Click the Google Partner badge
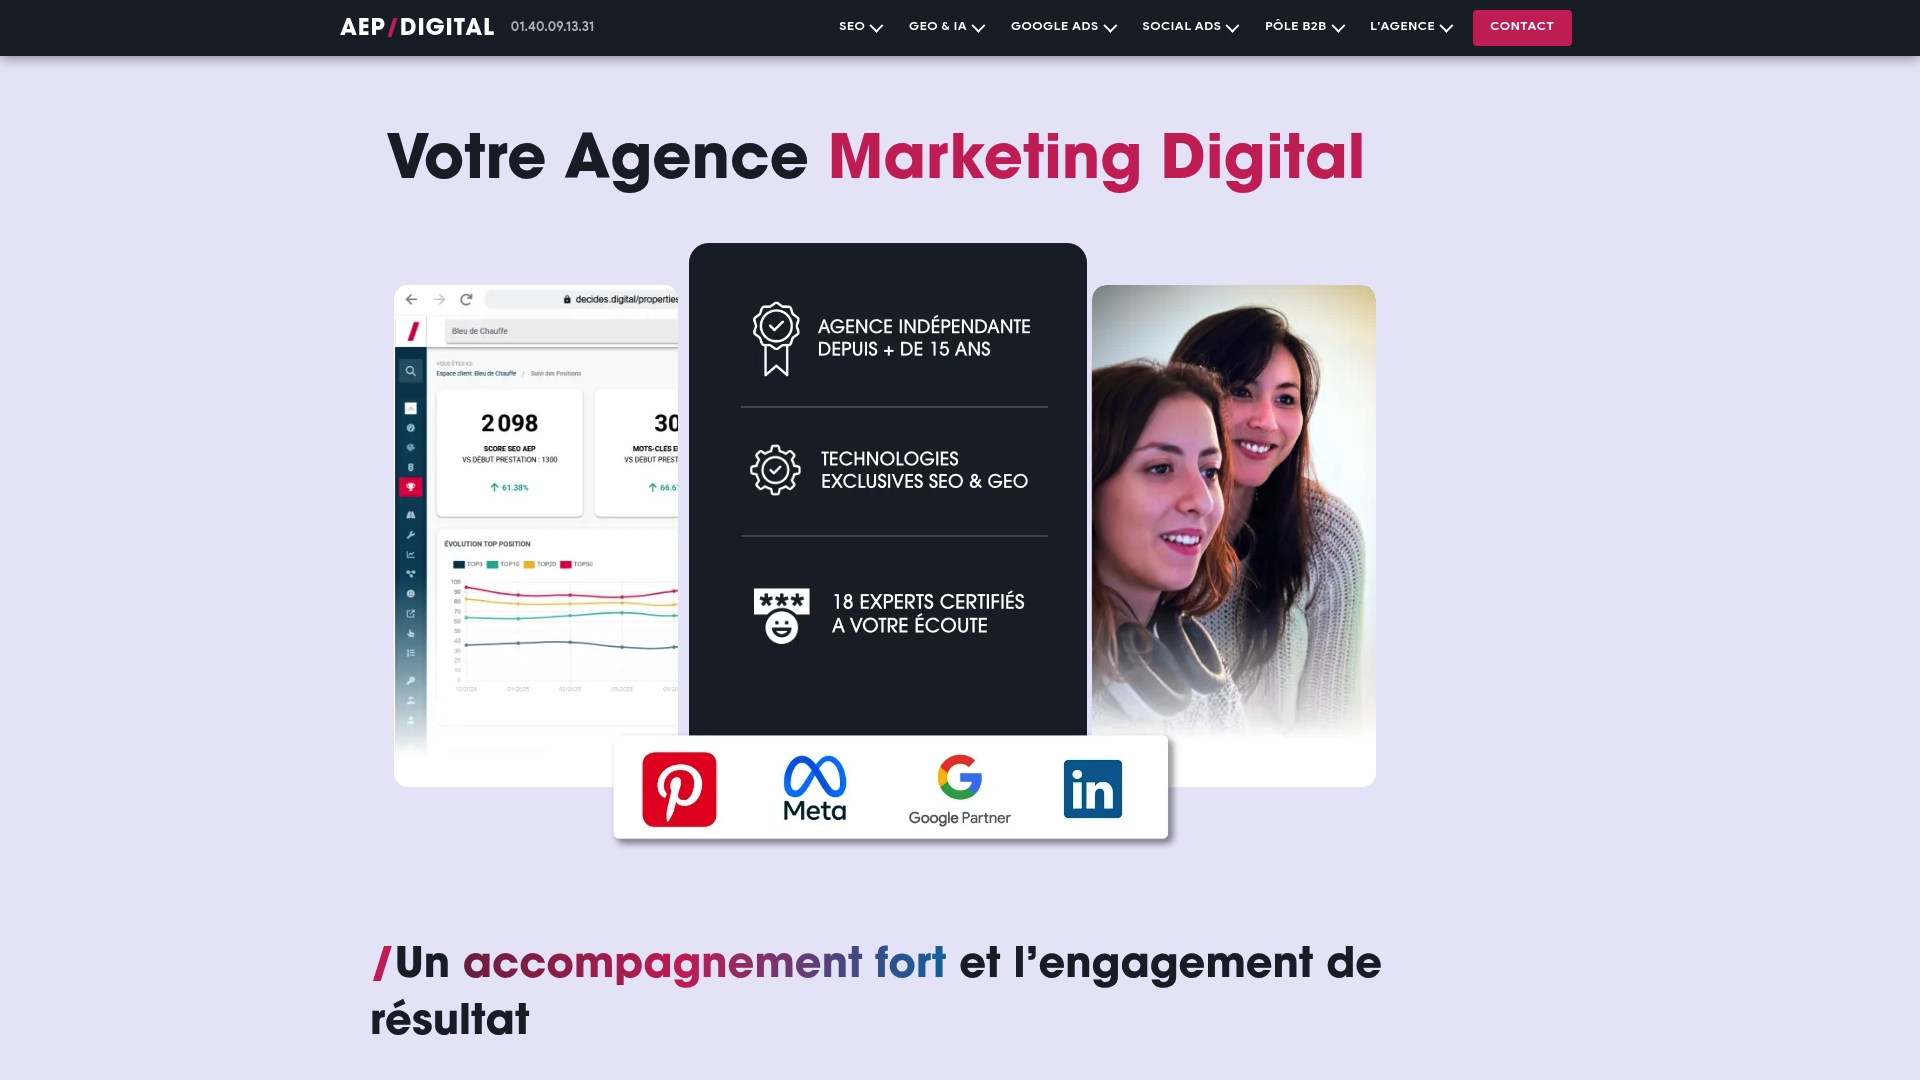The width and height of the screenshot is (1920, 1080). pos(959,790)
